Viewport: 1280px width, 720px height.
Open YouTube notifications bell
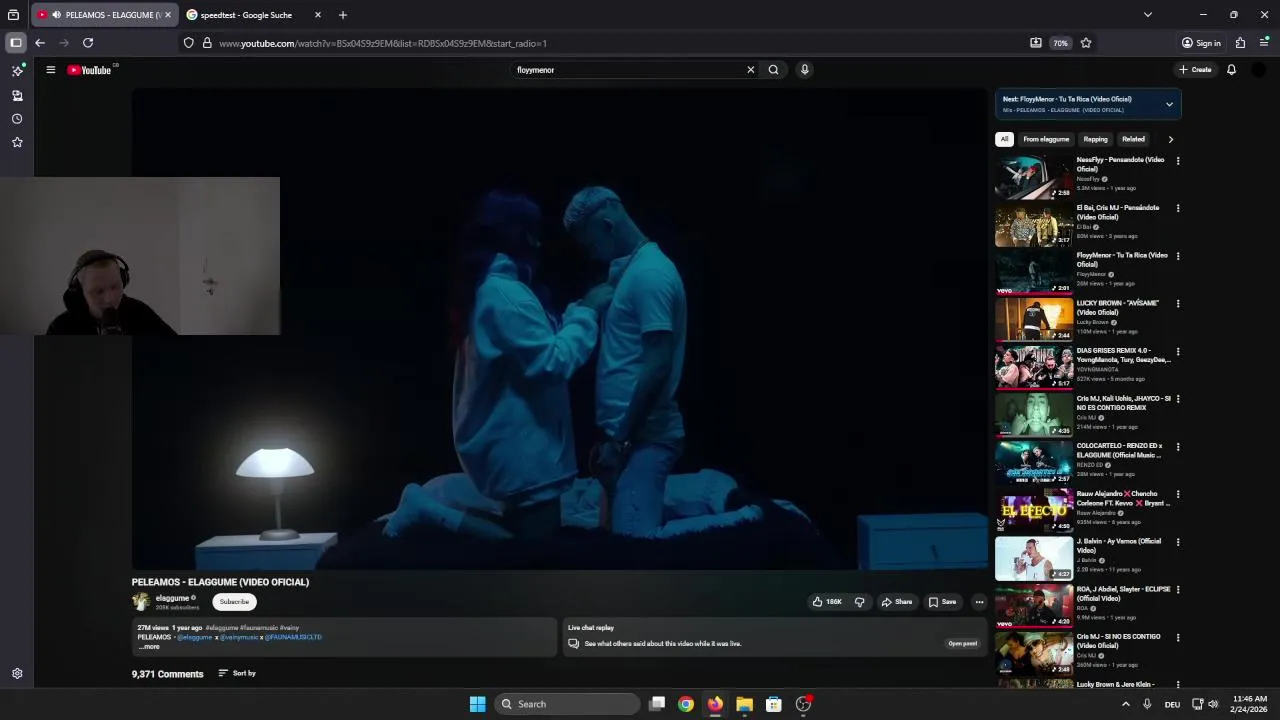coord(1231,70)
